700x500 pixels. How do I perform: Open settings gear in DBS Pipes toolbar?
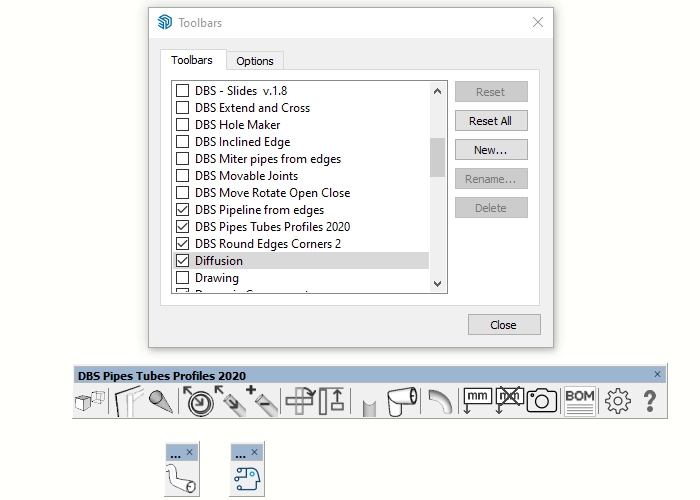click(x=618, y=401)
